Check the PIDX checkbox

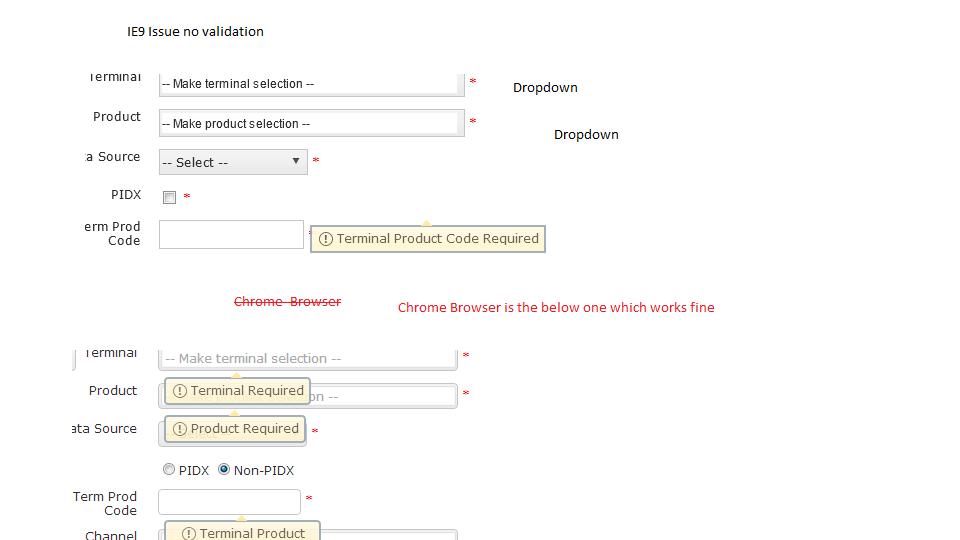coord(169,197)
